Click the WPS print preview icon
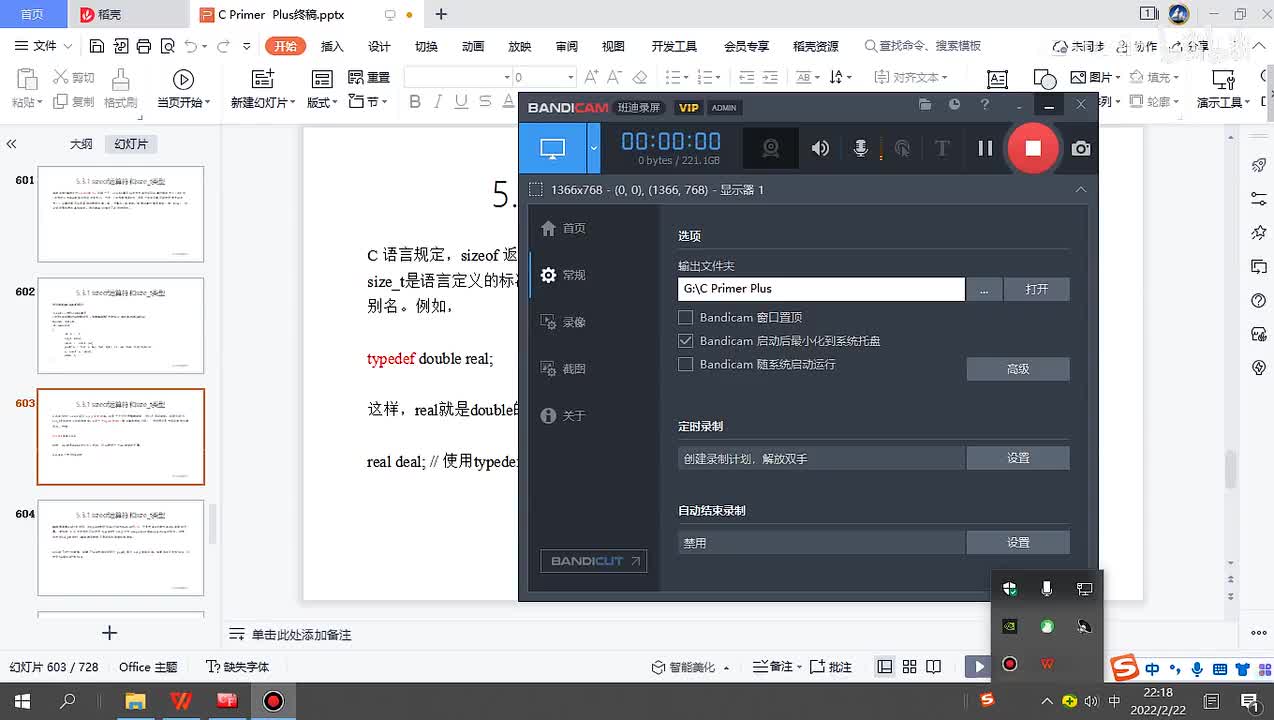 (167, 46)
